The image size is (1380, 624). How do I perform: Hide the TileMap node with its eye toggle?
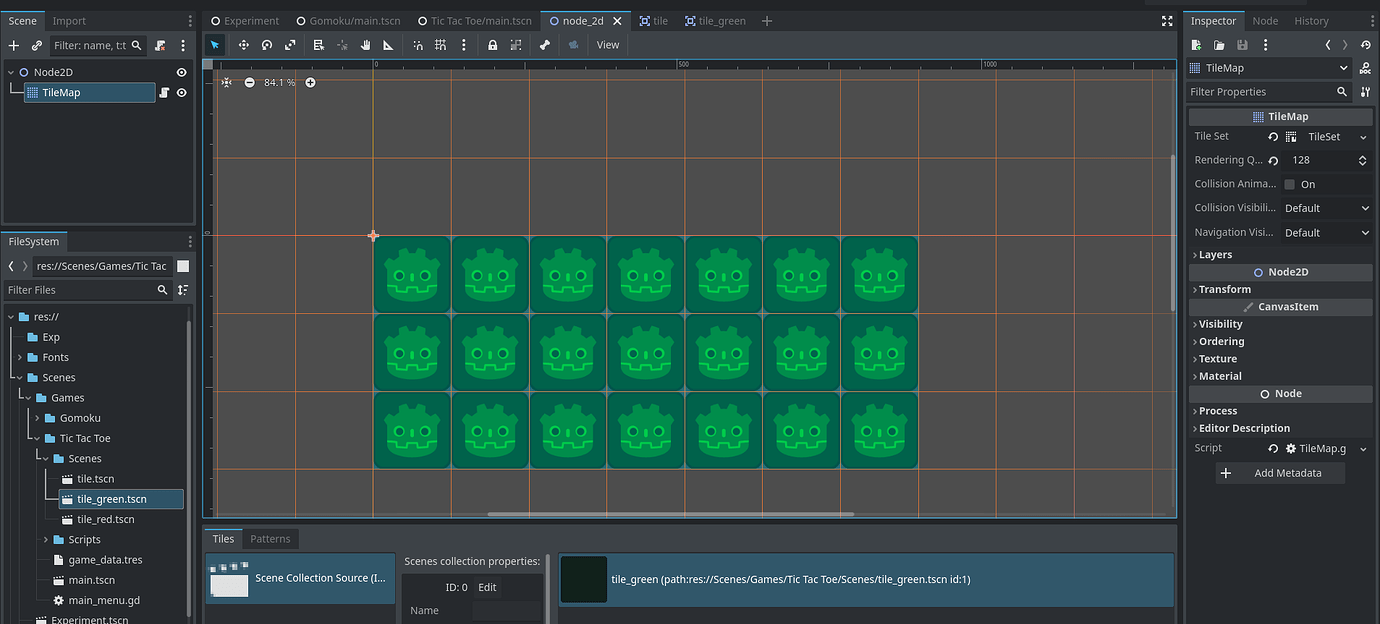pyautogui.click(x=181, y=92)
